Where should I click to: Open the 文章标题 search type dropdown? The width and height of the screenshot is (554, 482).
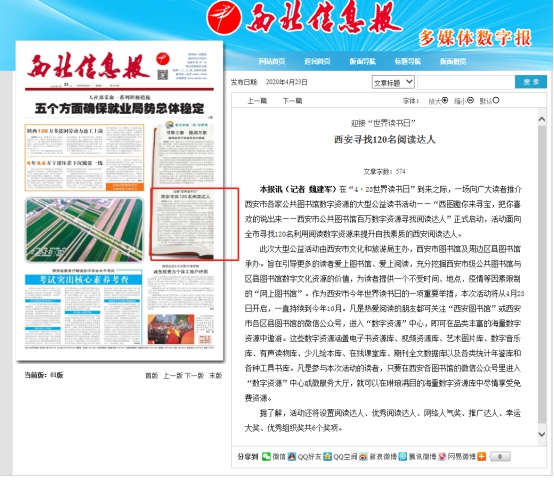[393, 82]
